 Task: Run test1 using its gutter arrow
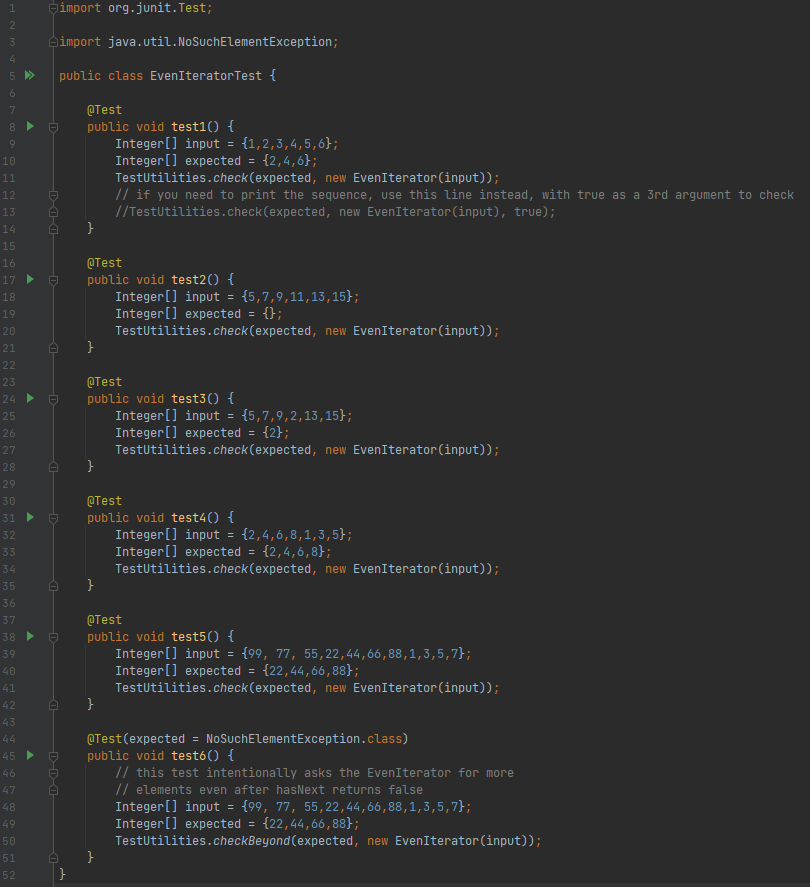tap(28, 126)
